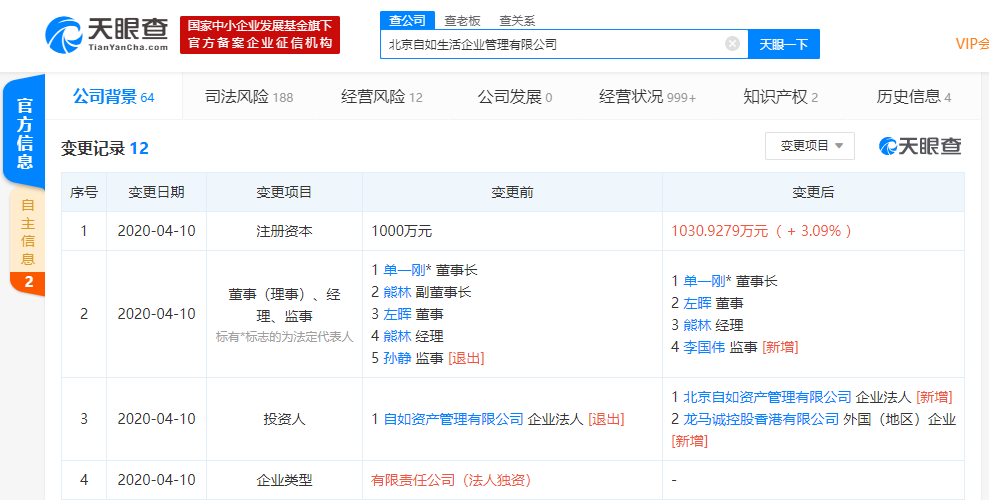The width and height of the screenshot is (989, 500).
Task: Open 李国伟 supervisor profile link
Action: pos(704,347)
